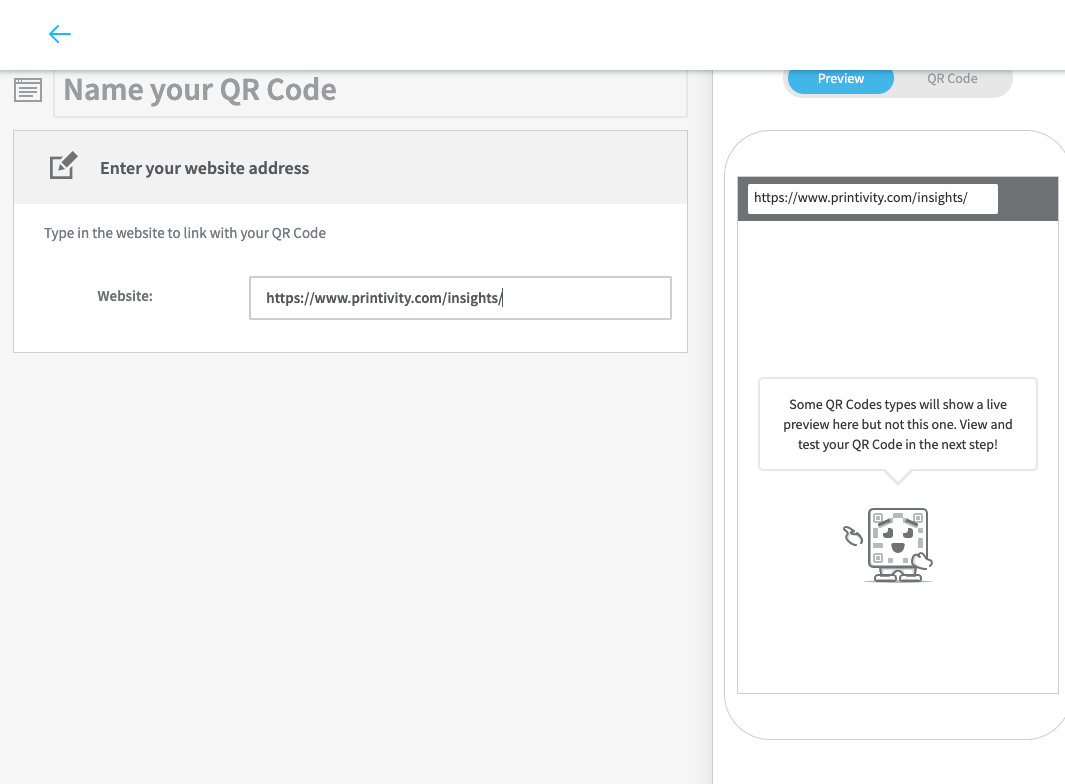Focus the Name your QR Code field
Screen dimensions: 1065x784
coord(370,93)
